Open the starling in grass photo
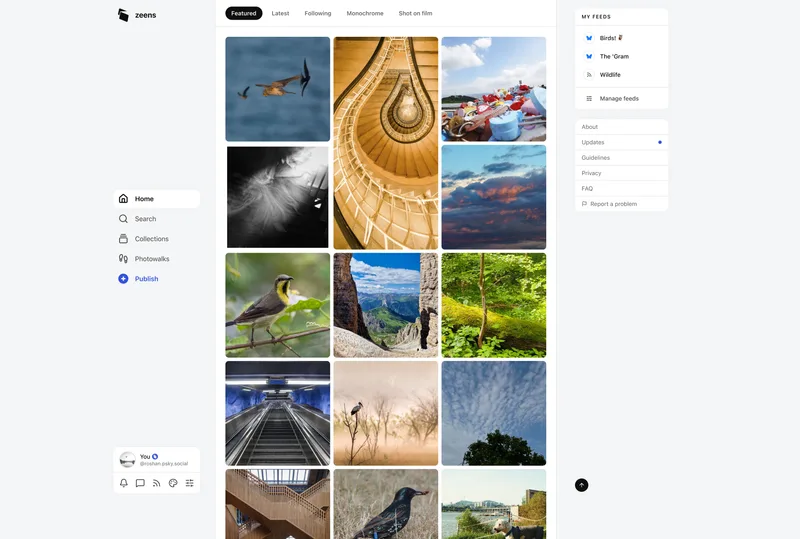 [x=386, y=504]
